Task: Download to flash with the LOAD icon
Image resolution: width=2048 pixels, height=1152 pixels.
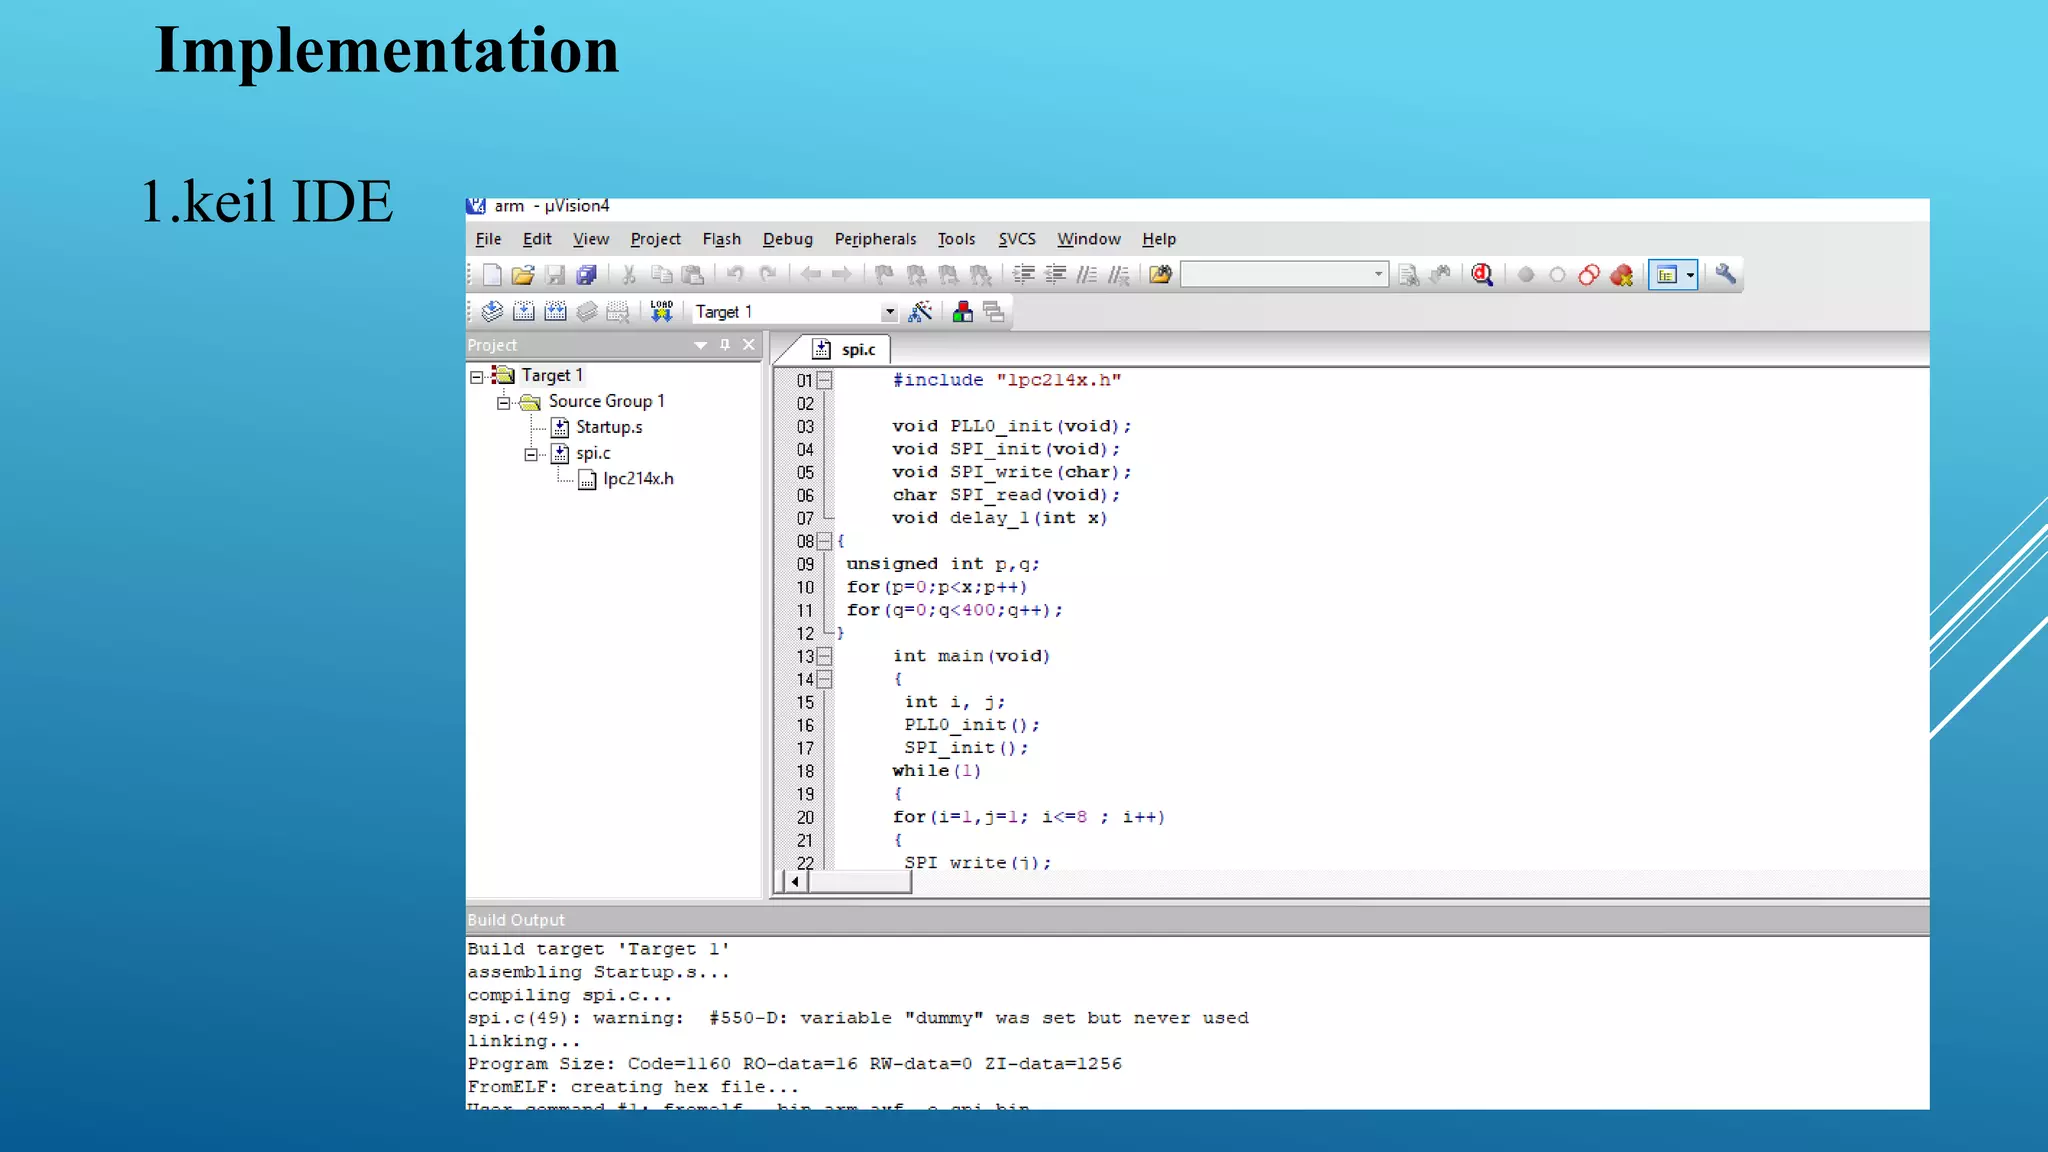Action: point(661,312)
